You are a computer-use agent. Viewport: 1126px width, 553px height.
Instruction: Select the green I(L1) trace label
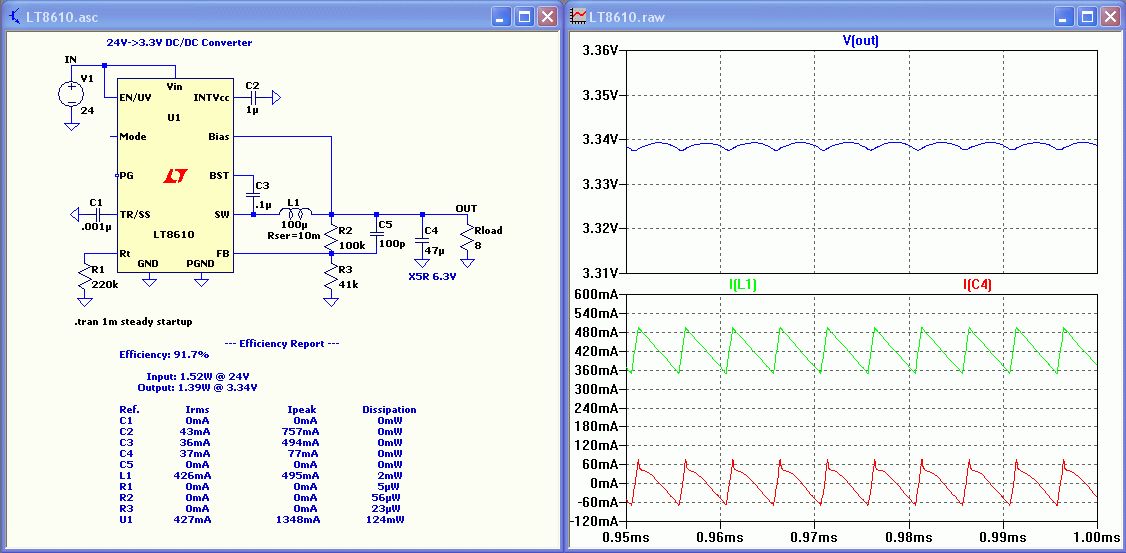coord(744,285)
